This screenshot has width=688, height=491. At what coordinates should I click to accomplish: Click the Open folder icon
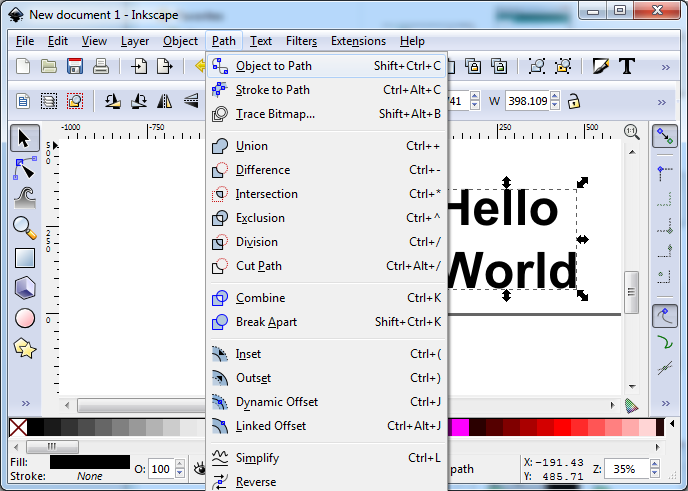coord(49,67)
